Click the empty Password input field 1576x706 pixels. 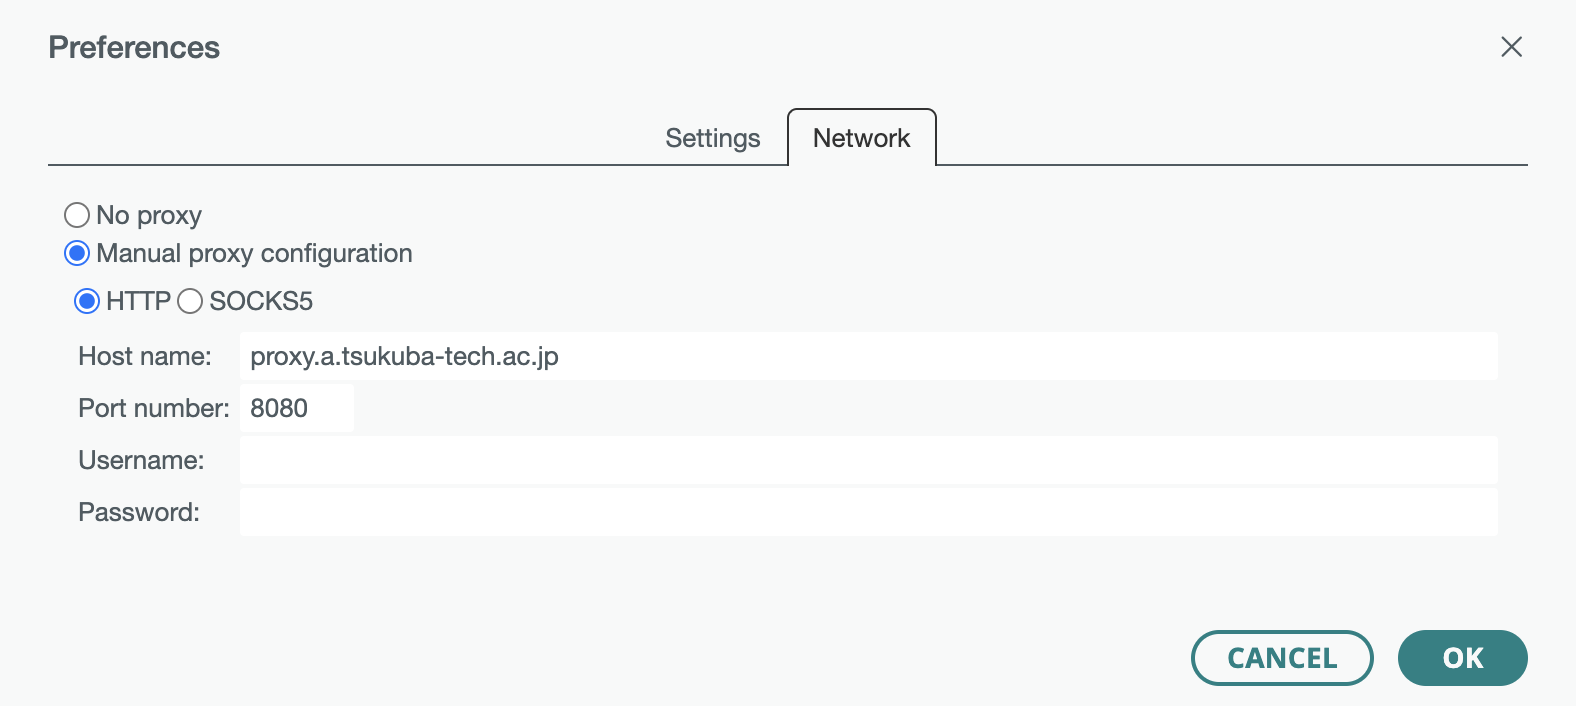[x=868, y=512]
